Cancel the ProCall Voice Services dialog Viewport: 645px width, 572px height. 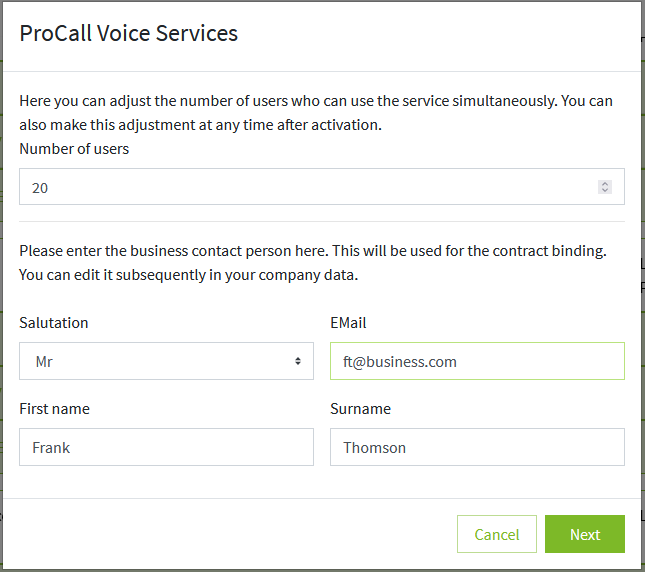pos(497,534)
